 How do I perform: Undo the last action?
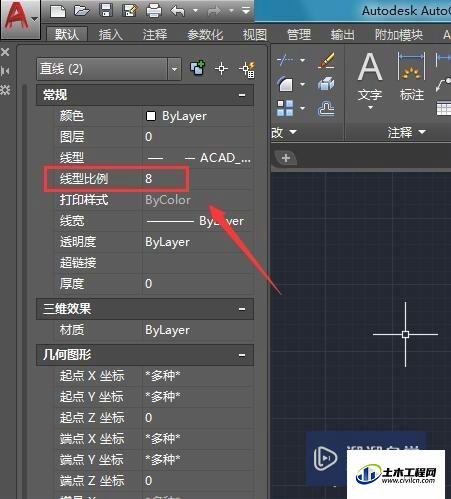(178, 11)
